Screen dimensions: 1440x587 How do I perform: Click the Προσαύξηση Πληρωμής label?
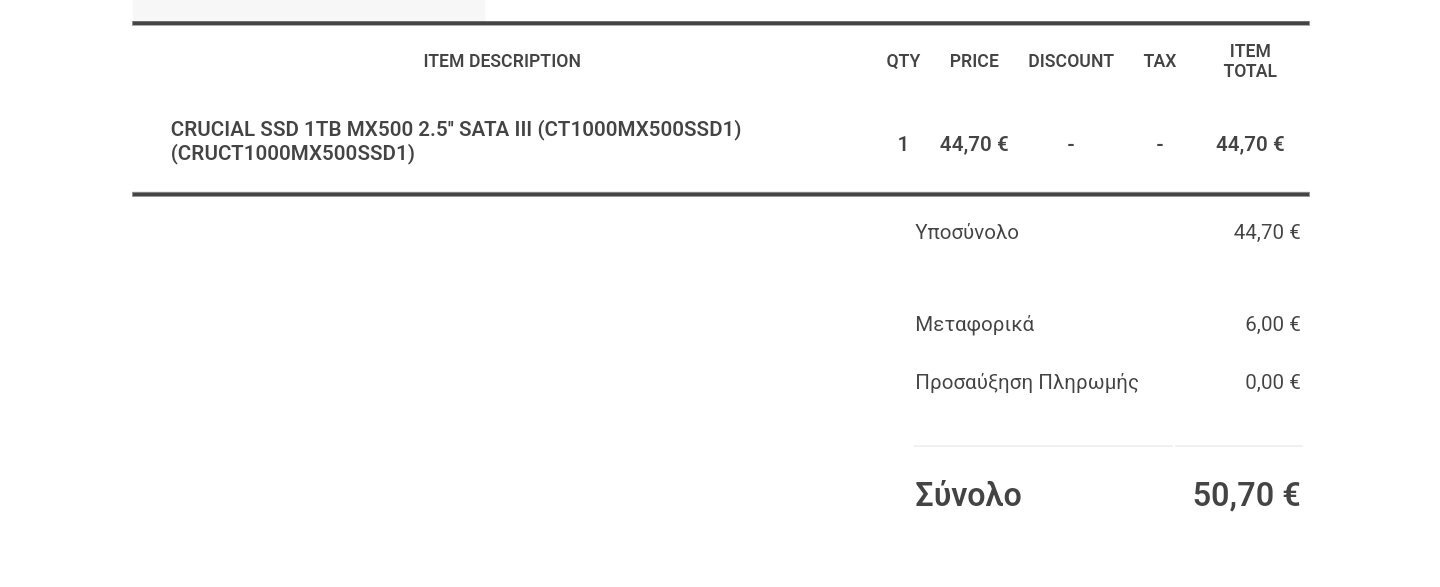click(1027, 382)
